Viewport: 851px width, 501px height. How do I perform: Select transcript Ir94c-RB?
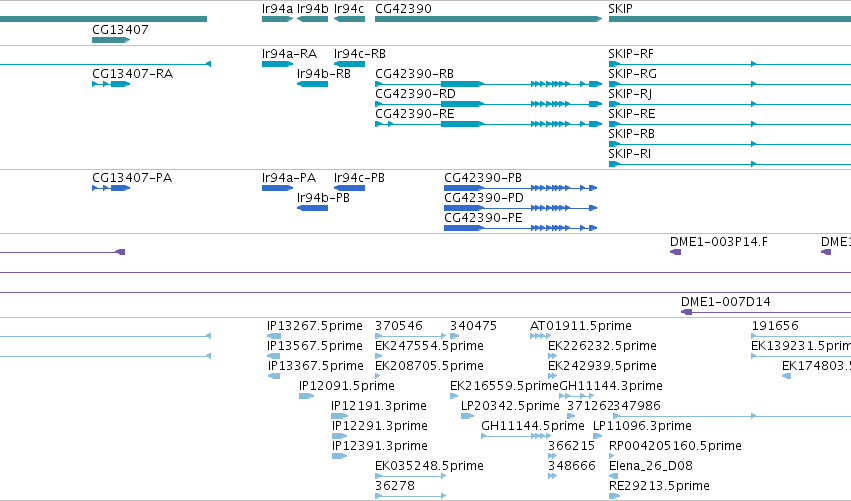pos(349,64)
